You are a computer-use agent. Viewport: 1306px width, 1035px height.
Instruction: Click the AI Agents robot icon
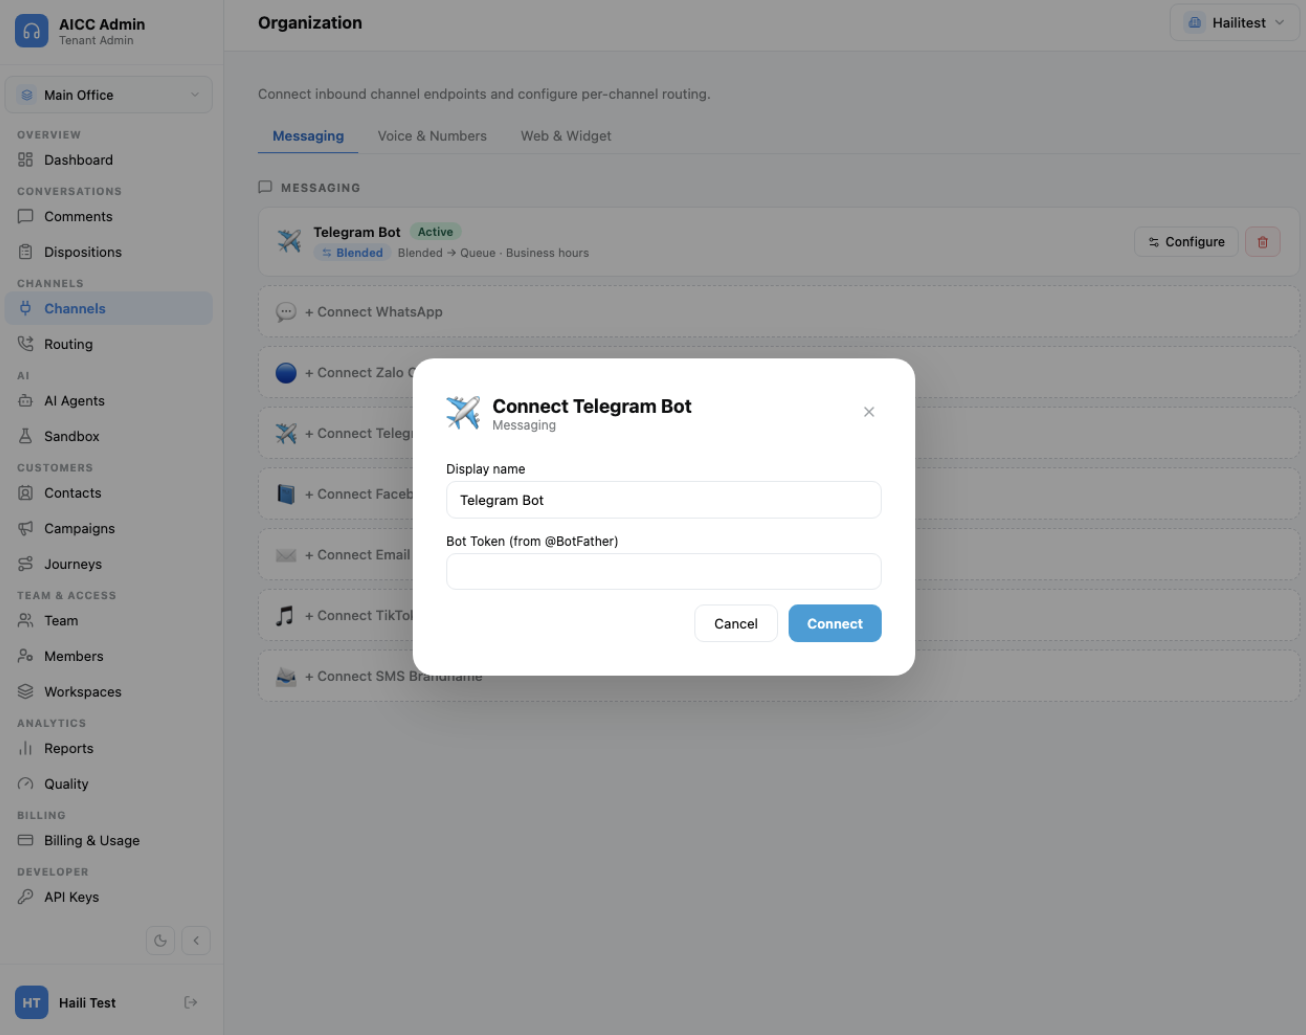(26, 401)
